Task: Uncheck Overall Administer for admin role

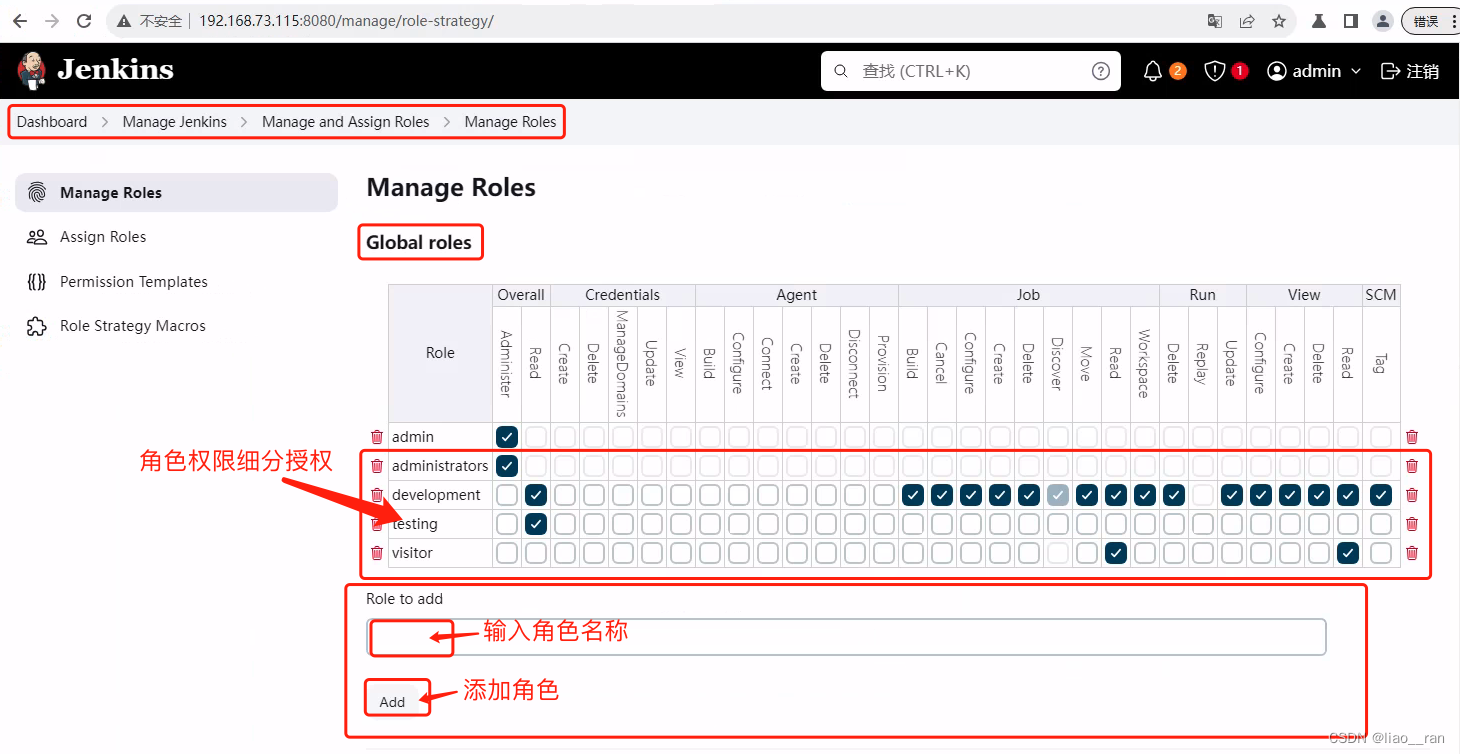Action: [507, 437]
